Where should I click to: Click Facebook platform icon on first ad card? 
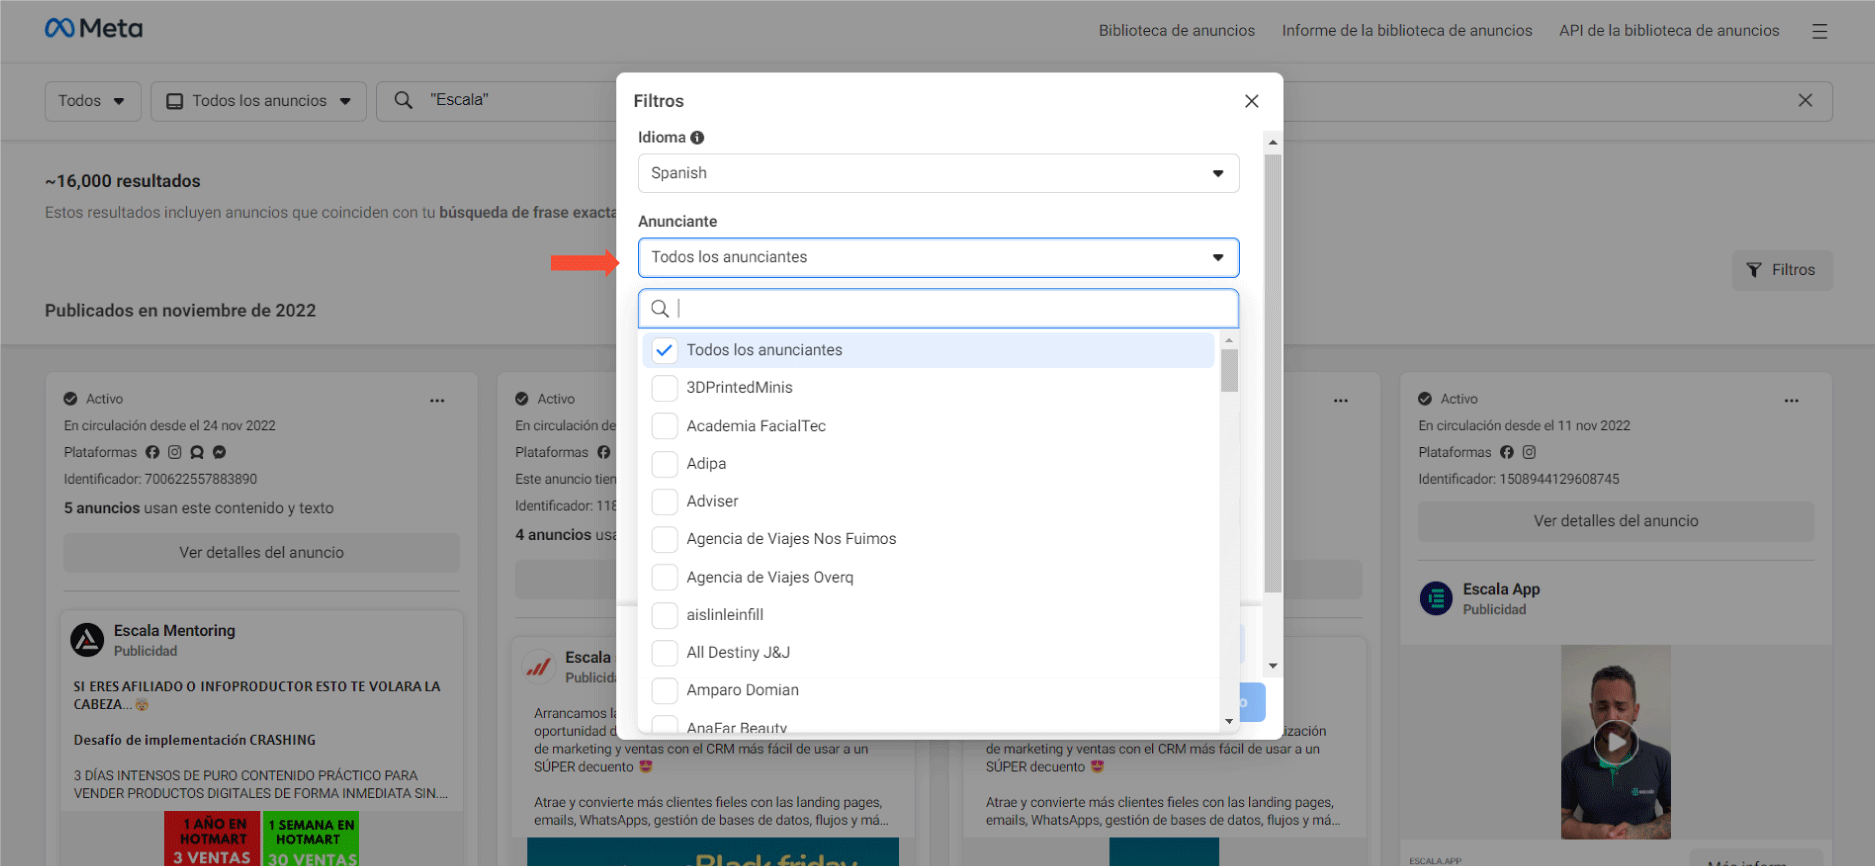click(x=152, y=452)
